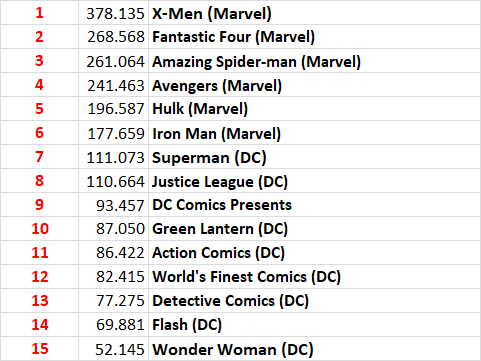
Task: Click the value 378.135 cell
Action: 113,13
